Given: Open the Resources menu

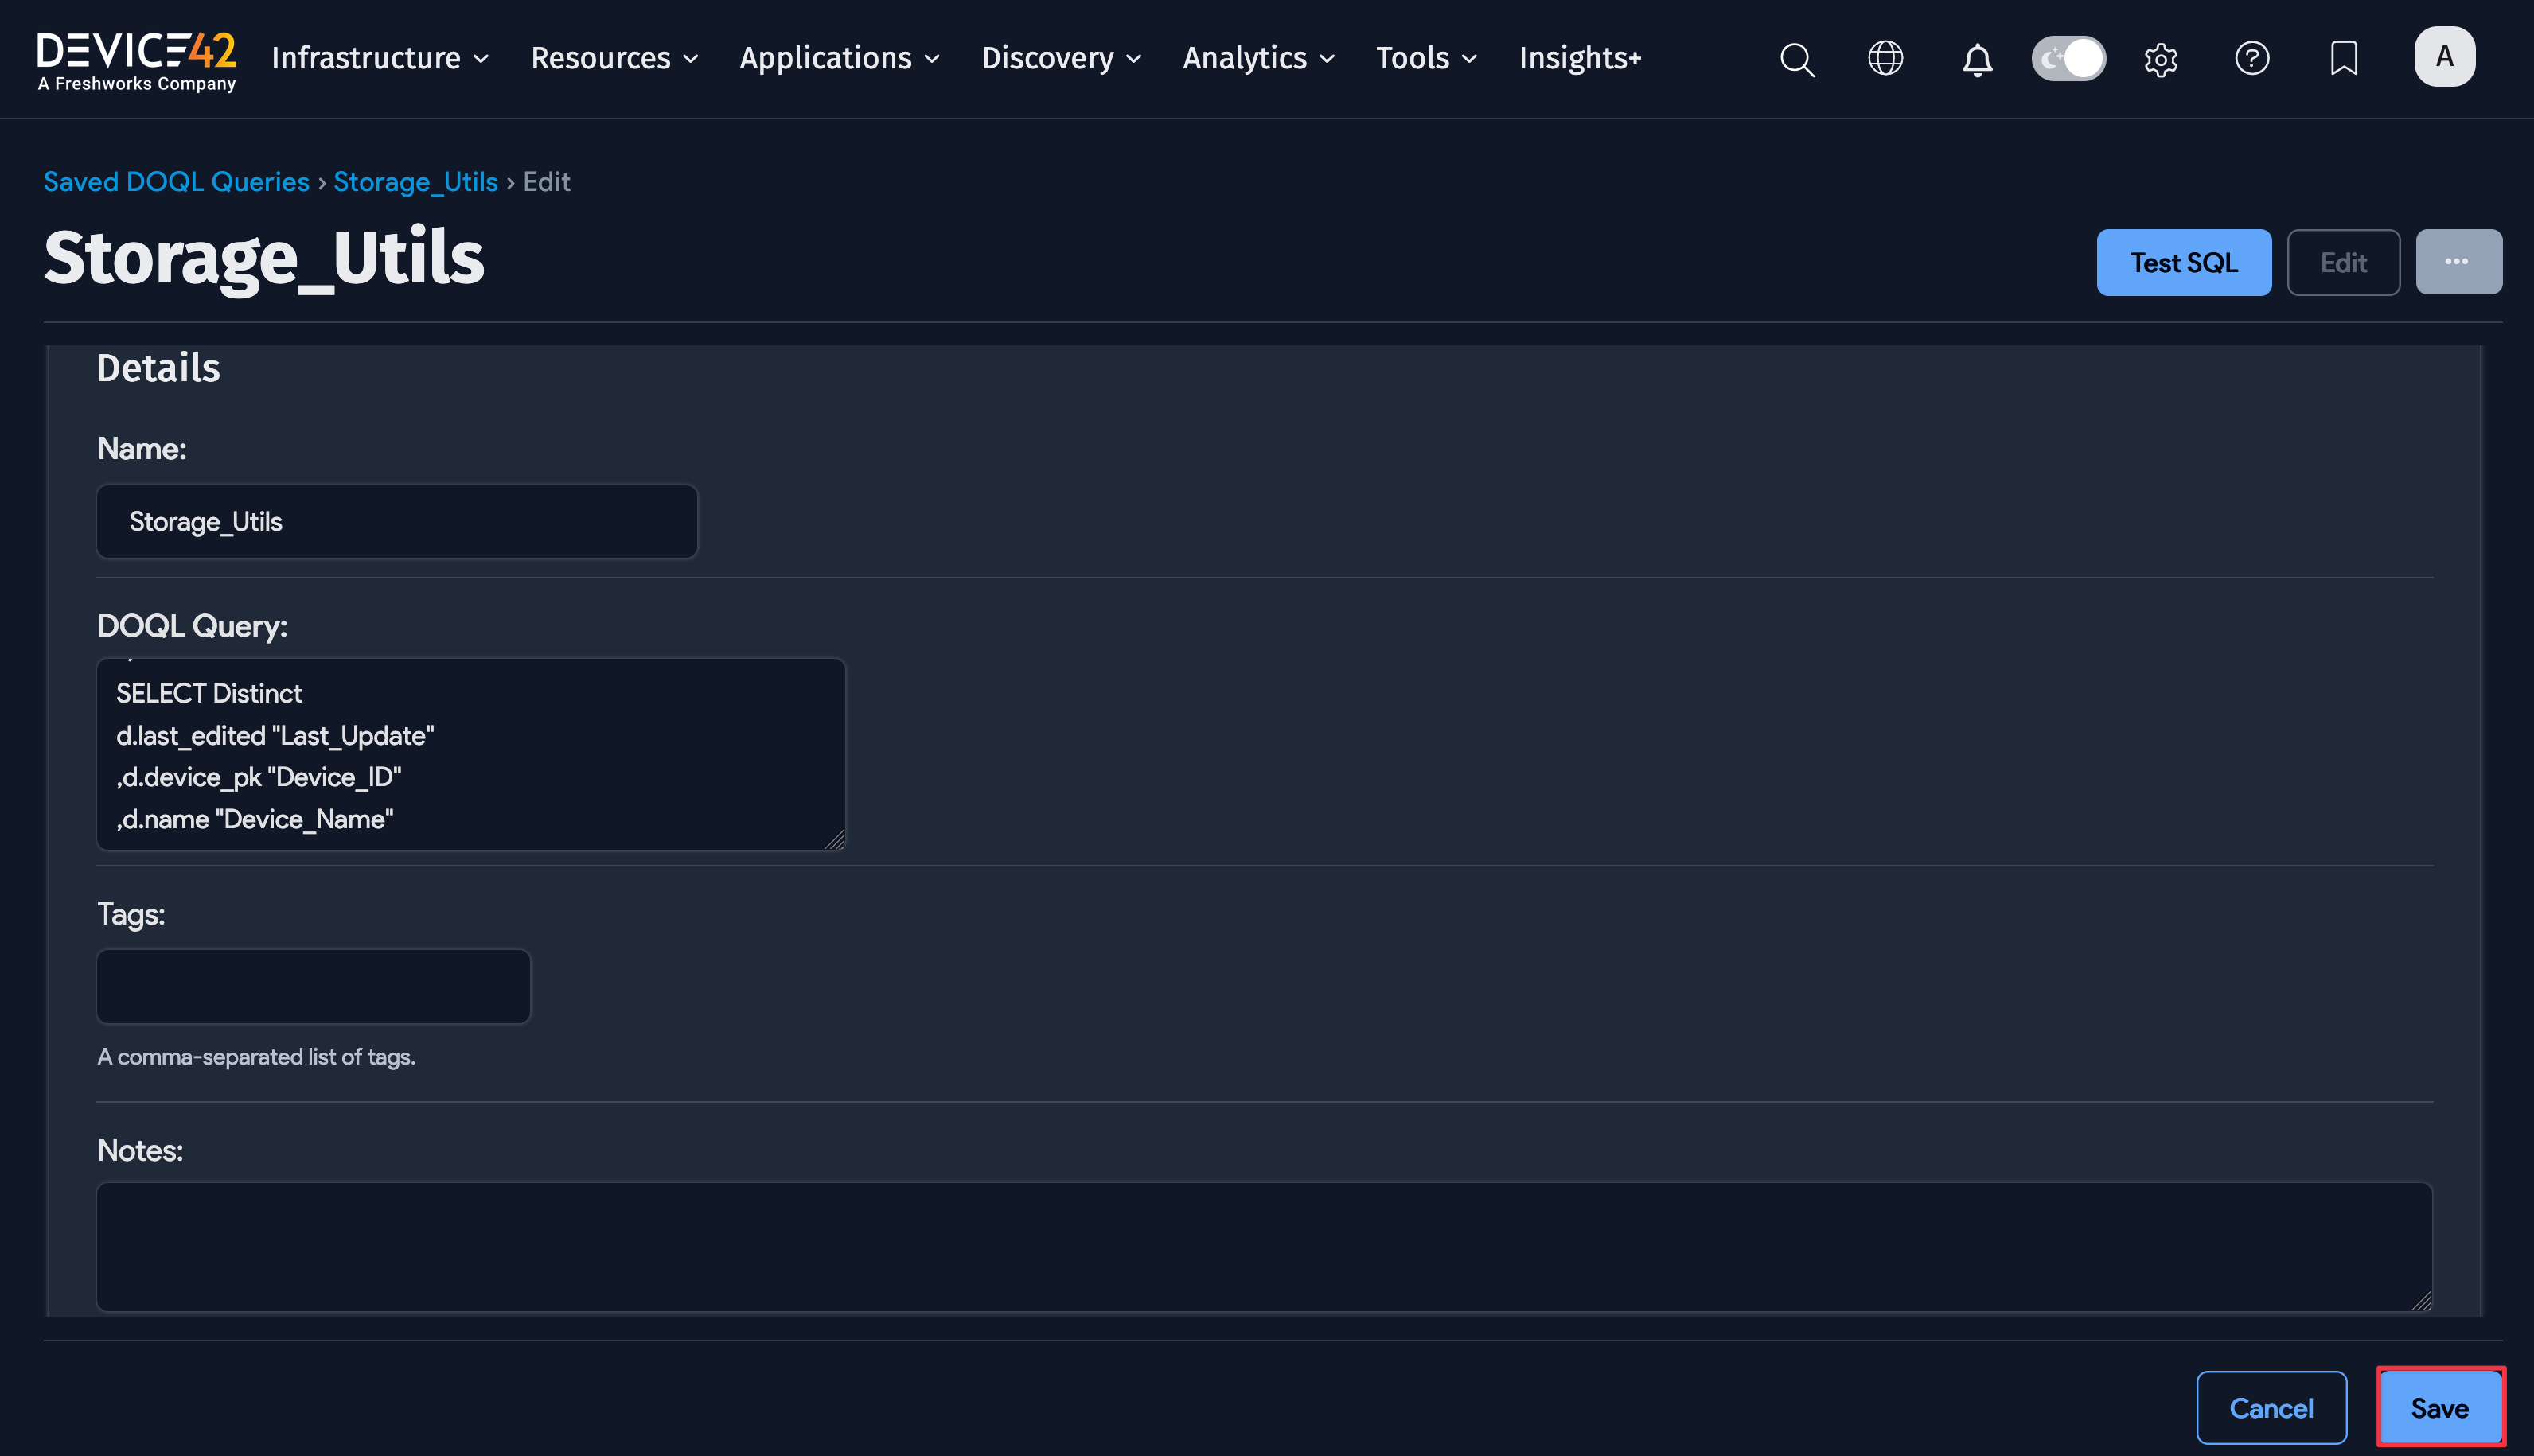Looking at the screenshot, I should point(614,58).
